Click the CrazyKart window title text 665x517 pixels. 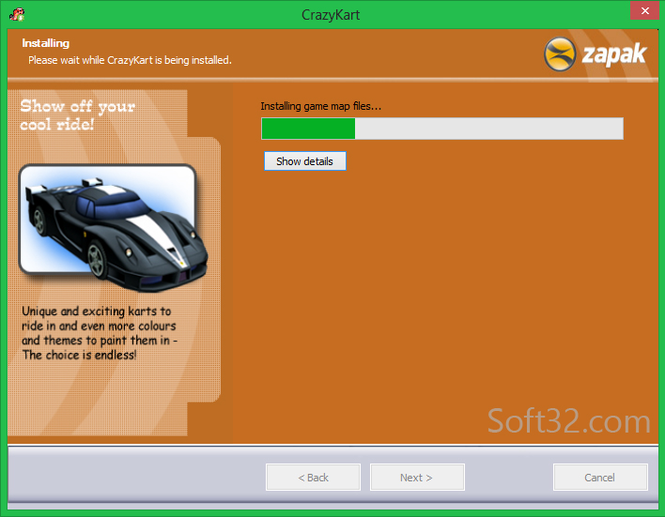point(332,14)
